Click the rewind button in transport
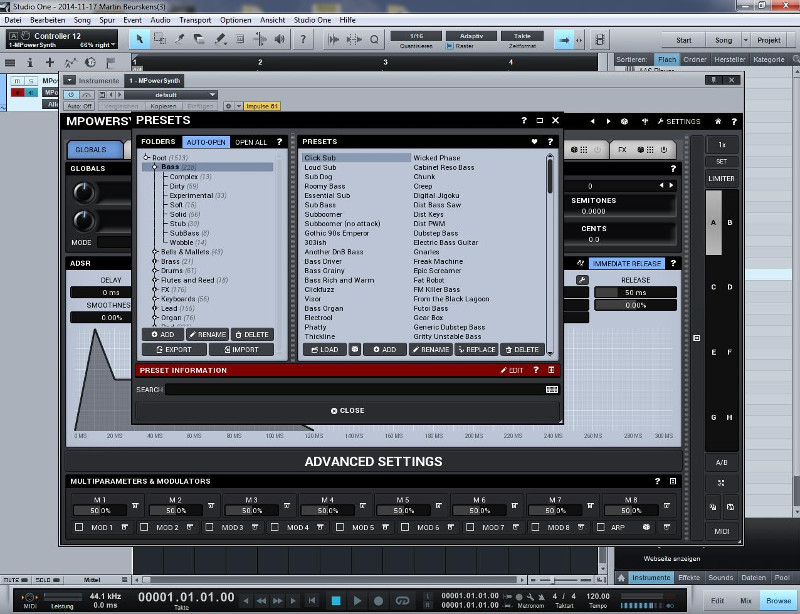 261,601
